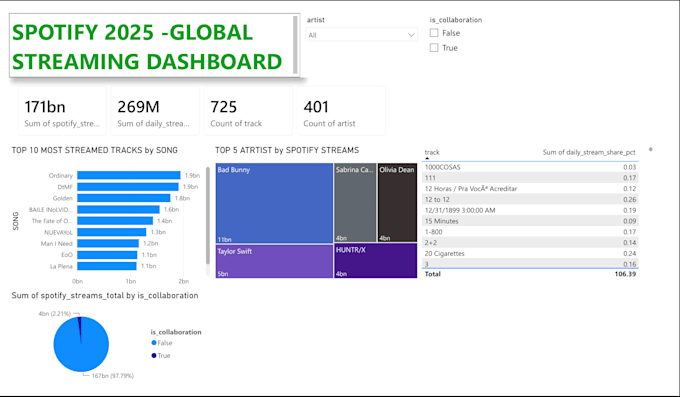Select the Taylor Swift treemap tile
Image resolution: width=680 pixels, height=397 pixels.
274,261
